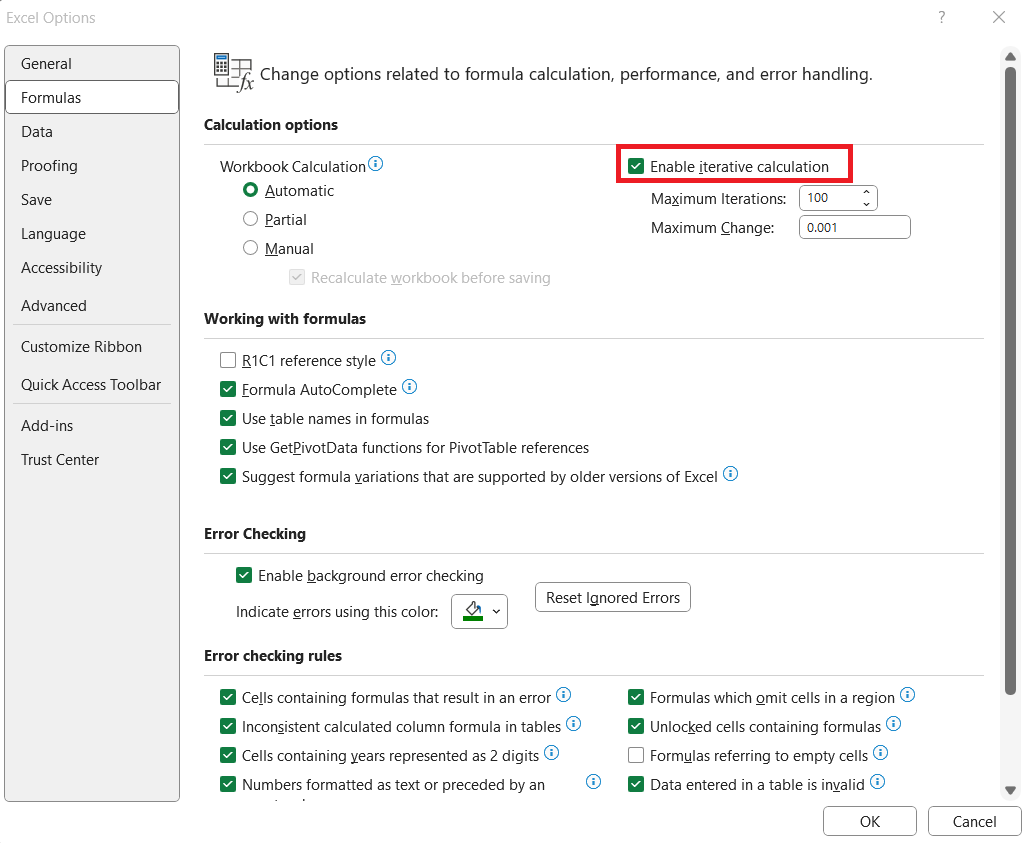Screen dimensions: 1024x843
Task: Open the Accessibility options category
Action: [x=92, y=268]
